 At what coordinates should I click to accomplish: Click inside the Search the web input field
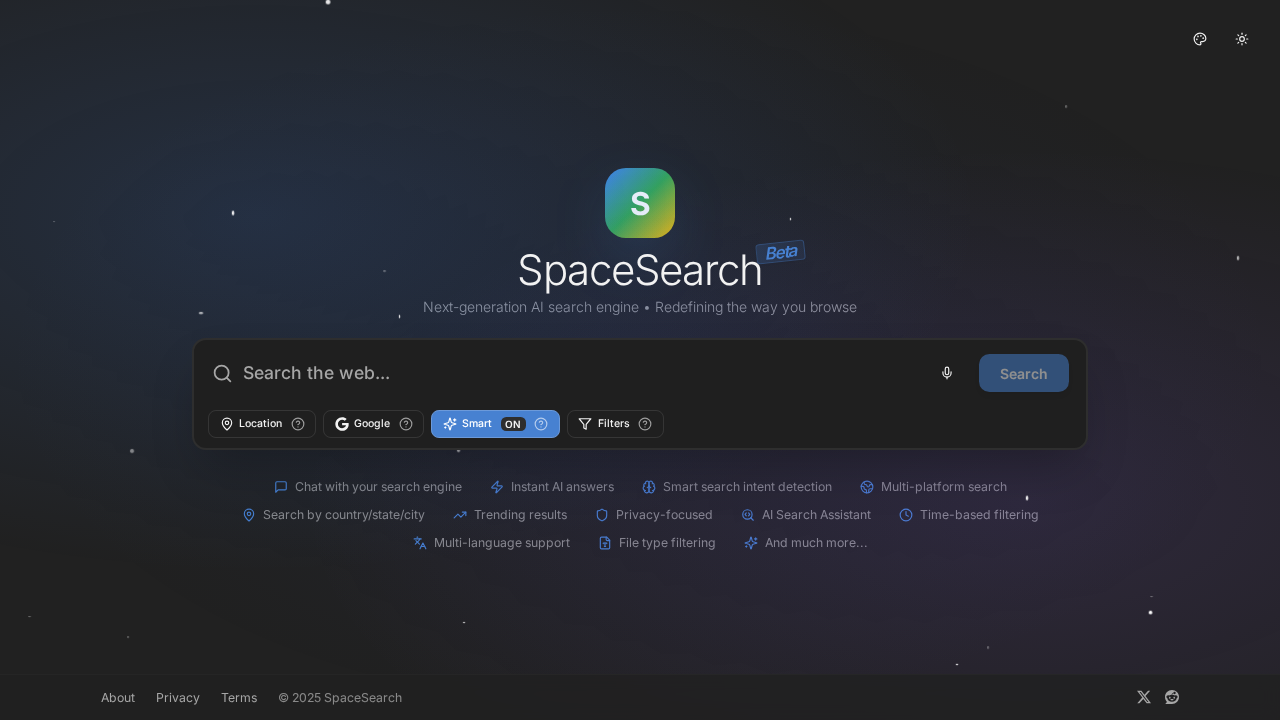[x=500, y=372]
